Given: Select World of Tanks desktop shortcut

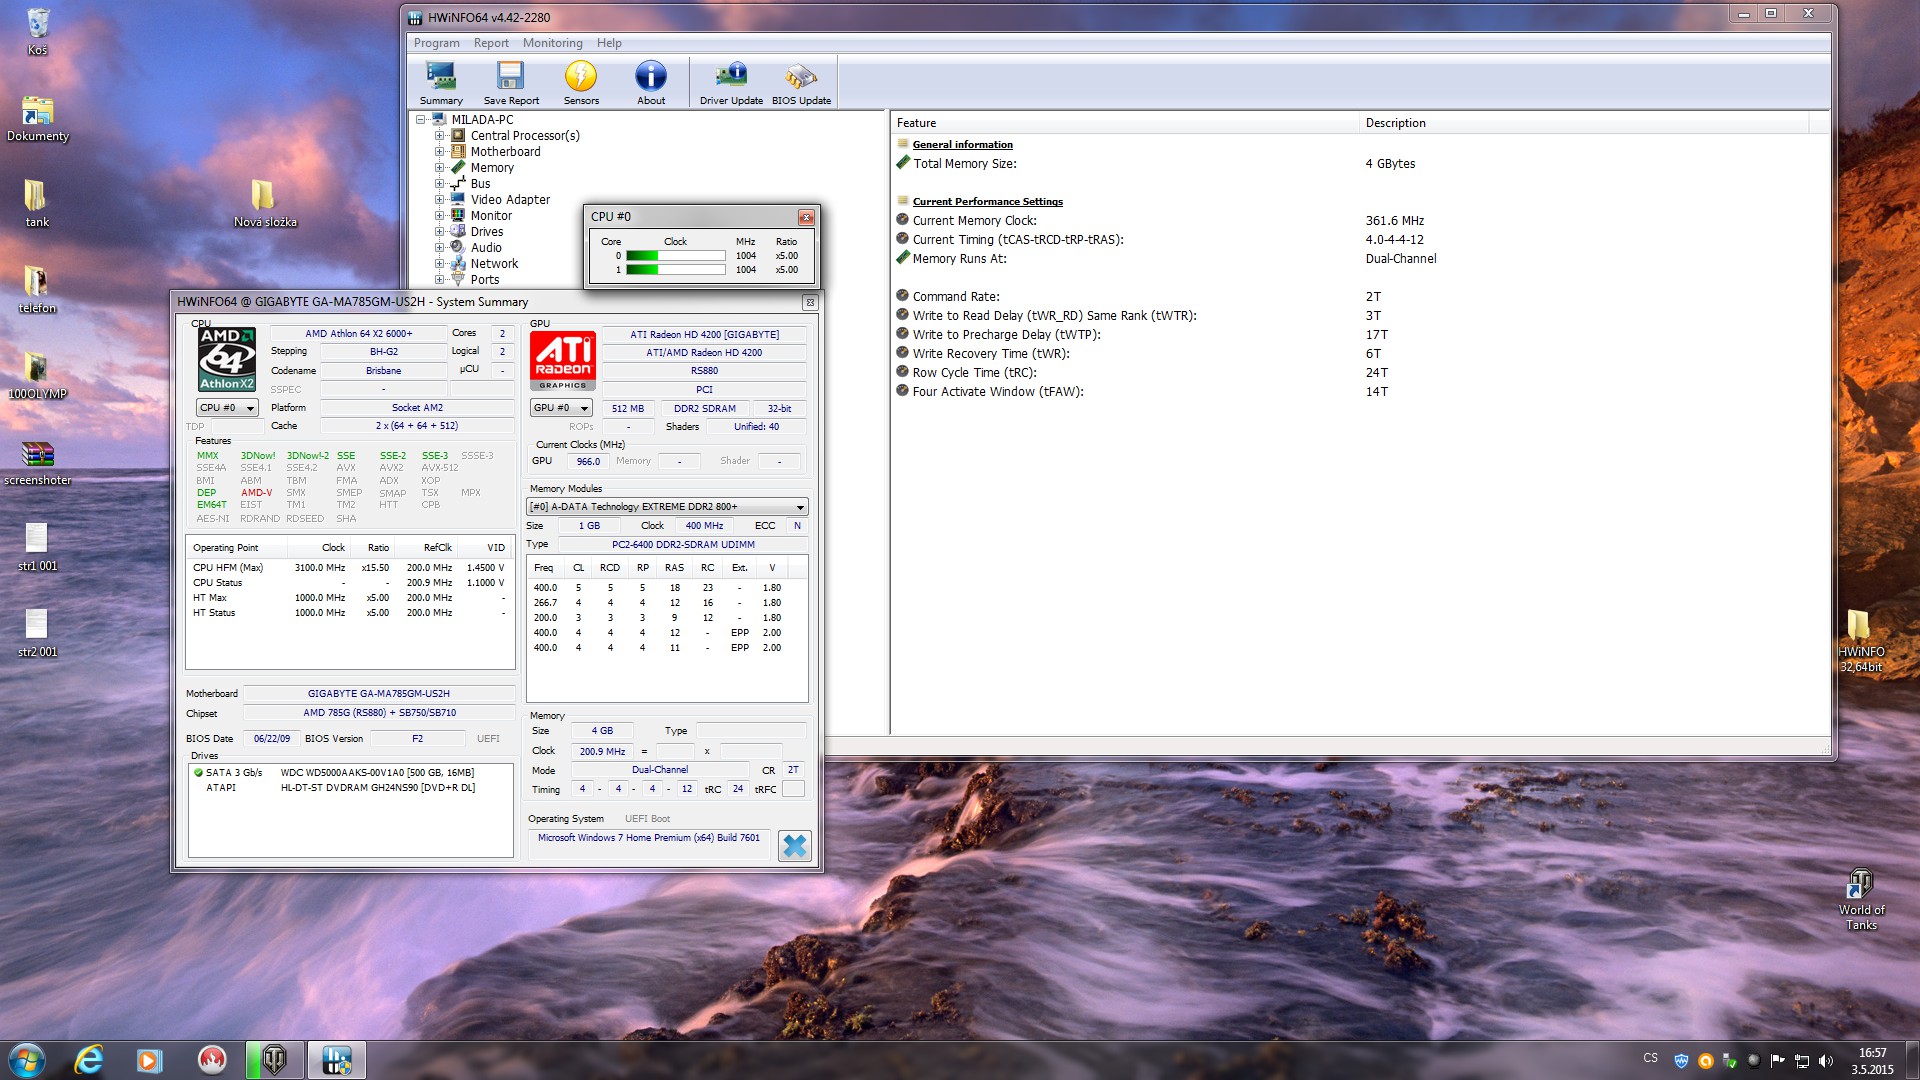Looking at the screenshot, I should (1860, 898).
